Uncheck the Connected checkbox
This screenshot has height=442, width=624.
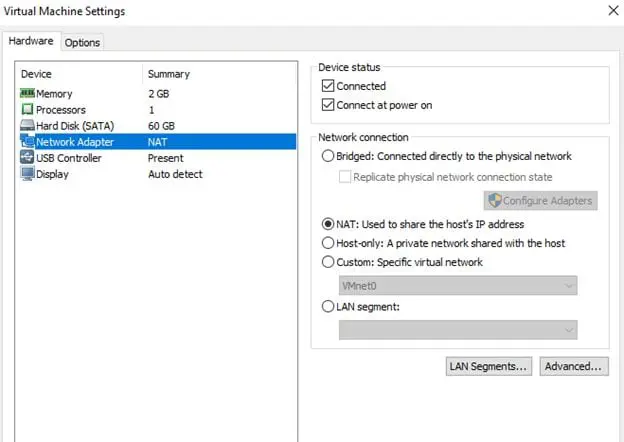327,87
